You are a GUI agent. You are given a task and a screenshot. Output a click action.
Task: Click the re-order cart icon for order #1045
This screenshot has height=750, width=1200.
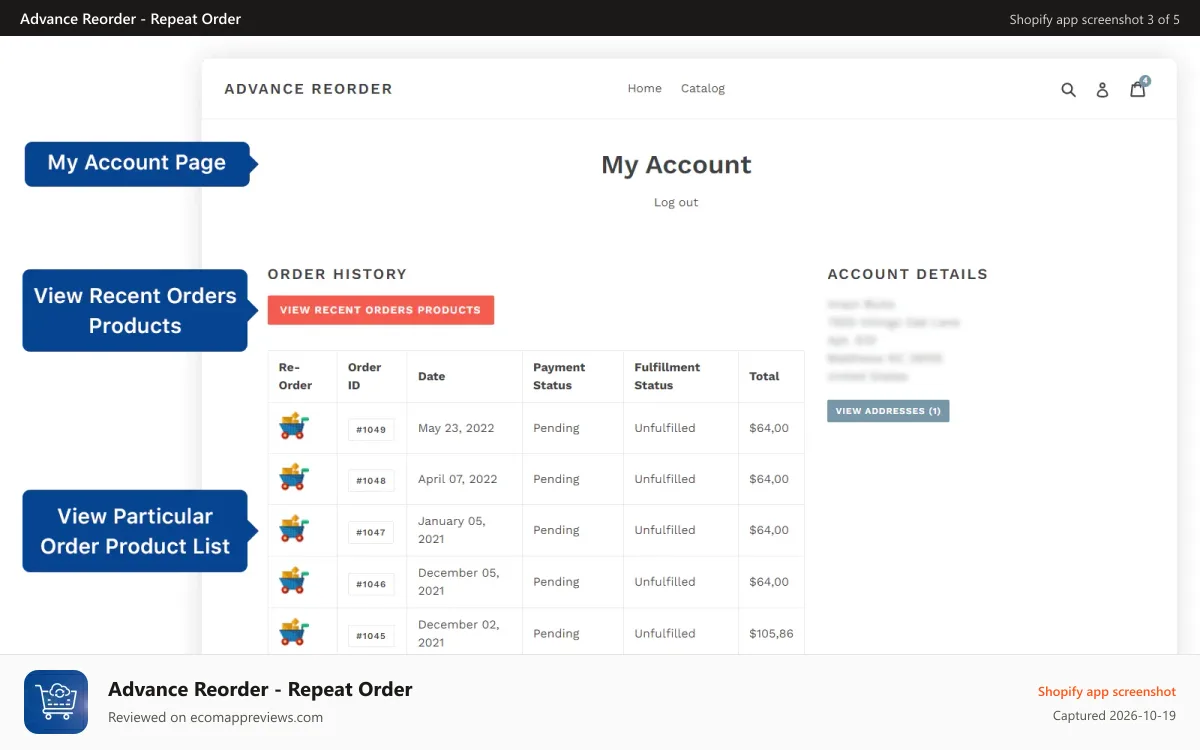pyautogui.click(x=293, y=632)
